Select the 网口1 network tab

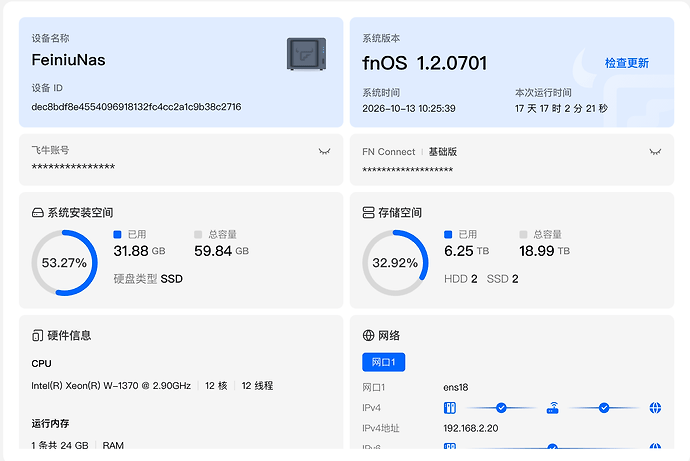point(383,362)
